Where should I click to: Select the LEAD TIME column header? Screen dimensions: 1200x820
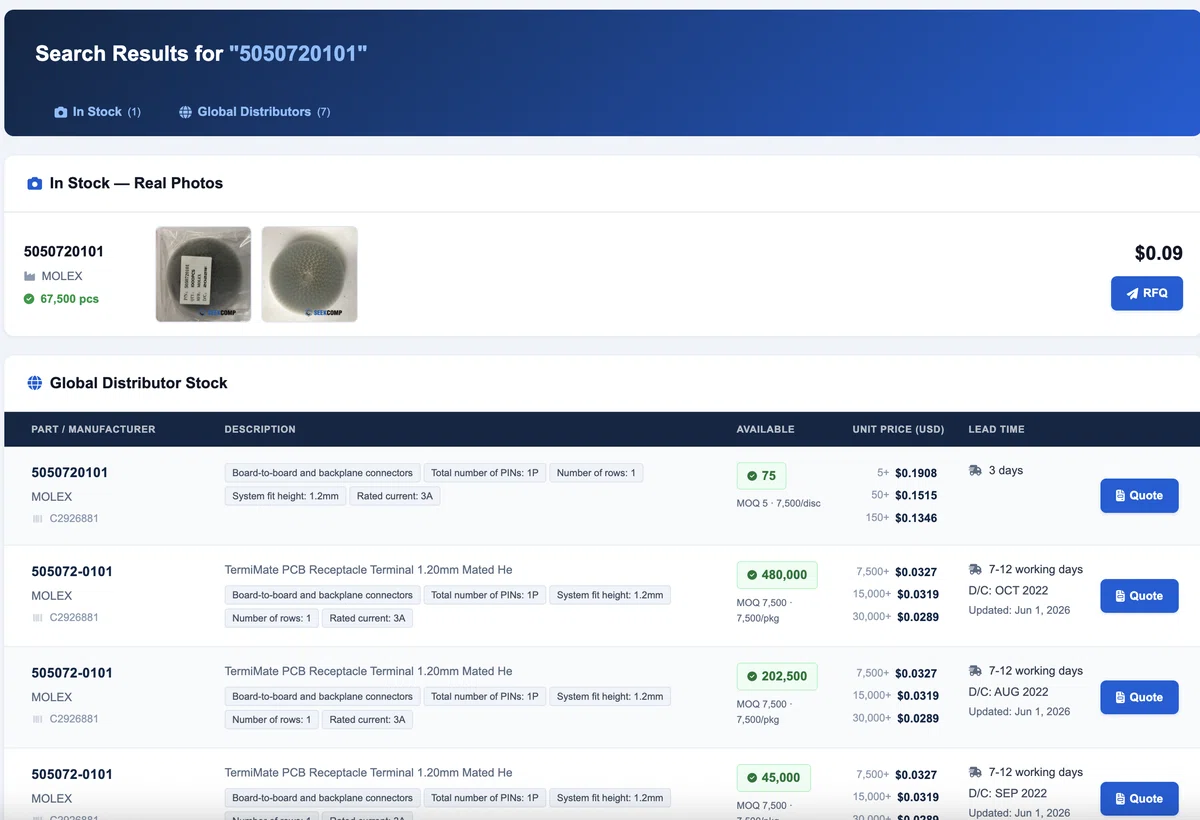coord(996,429)
